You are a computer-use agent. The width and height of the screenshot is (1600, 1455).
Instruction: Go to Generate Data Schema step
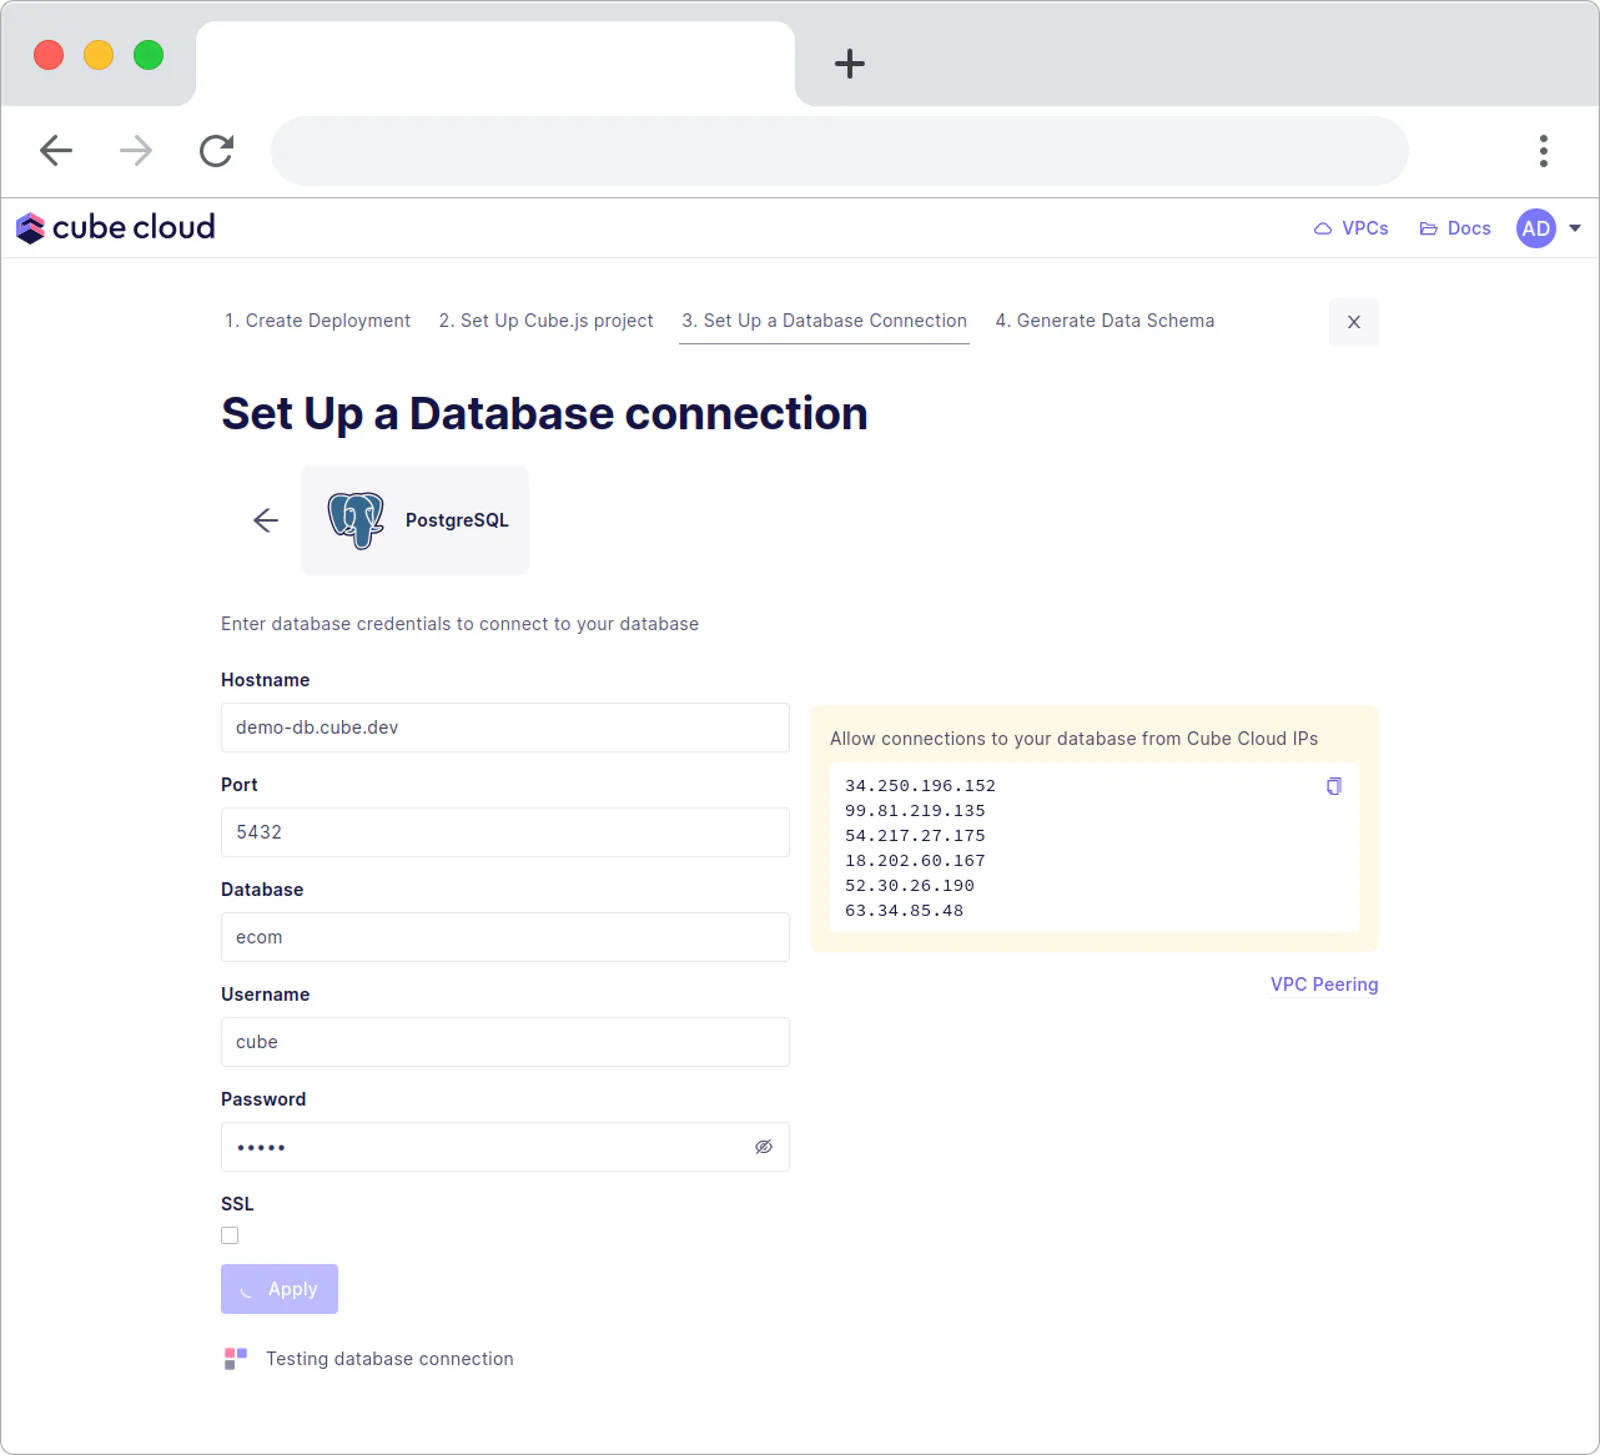[1105, 321]
